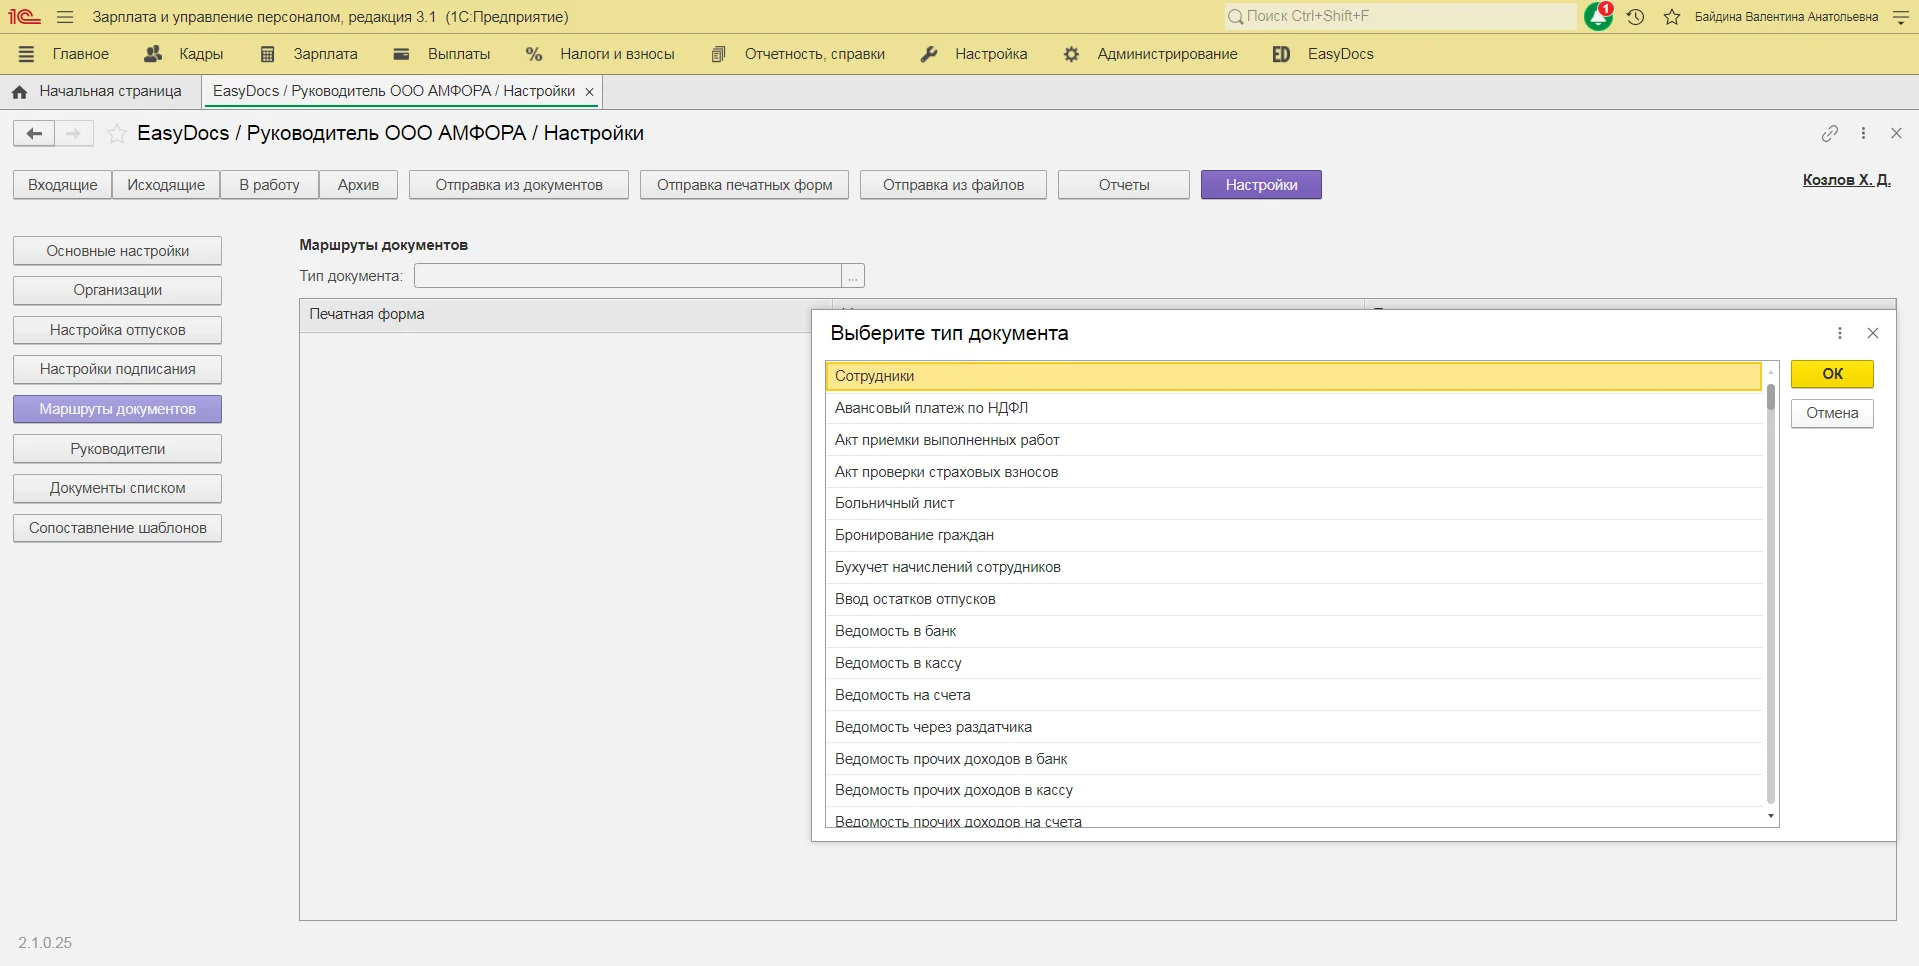Add current page to favorites star

point(117,133)
